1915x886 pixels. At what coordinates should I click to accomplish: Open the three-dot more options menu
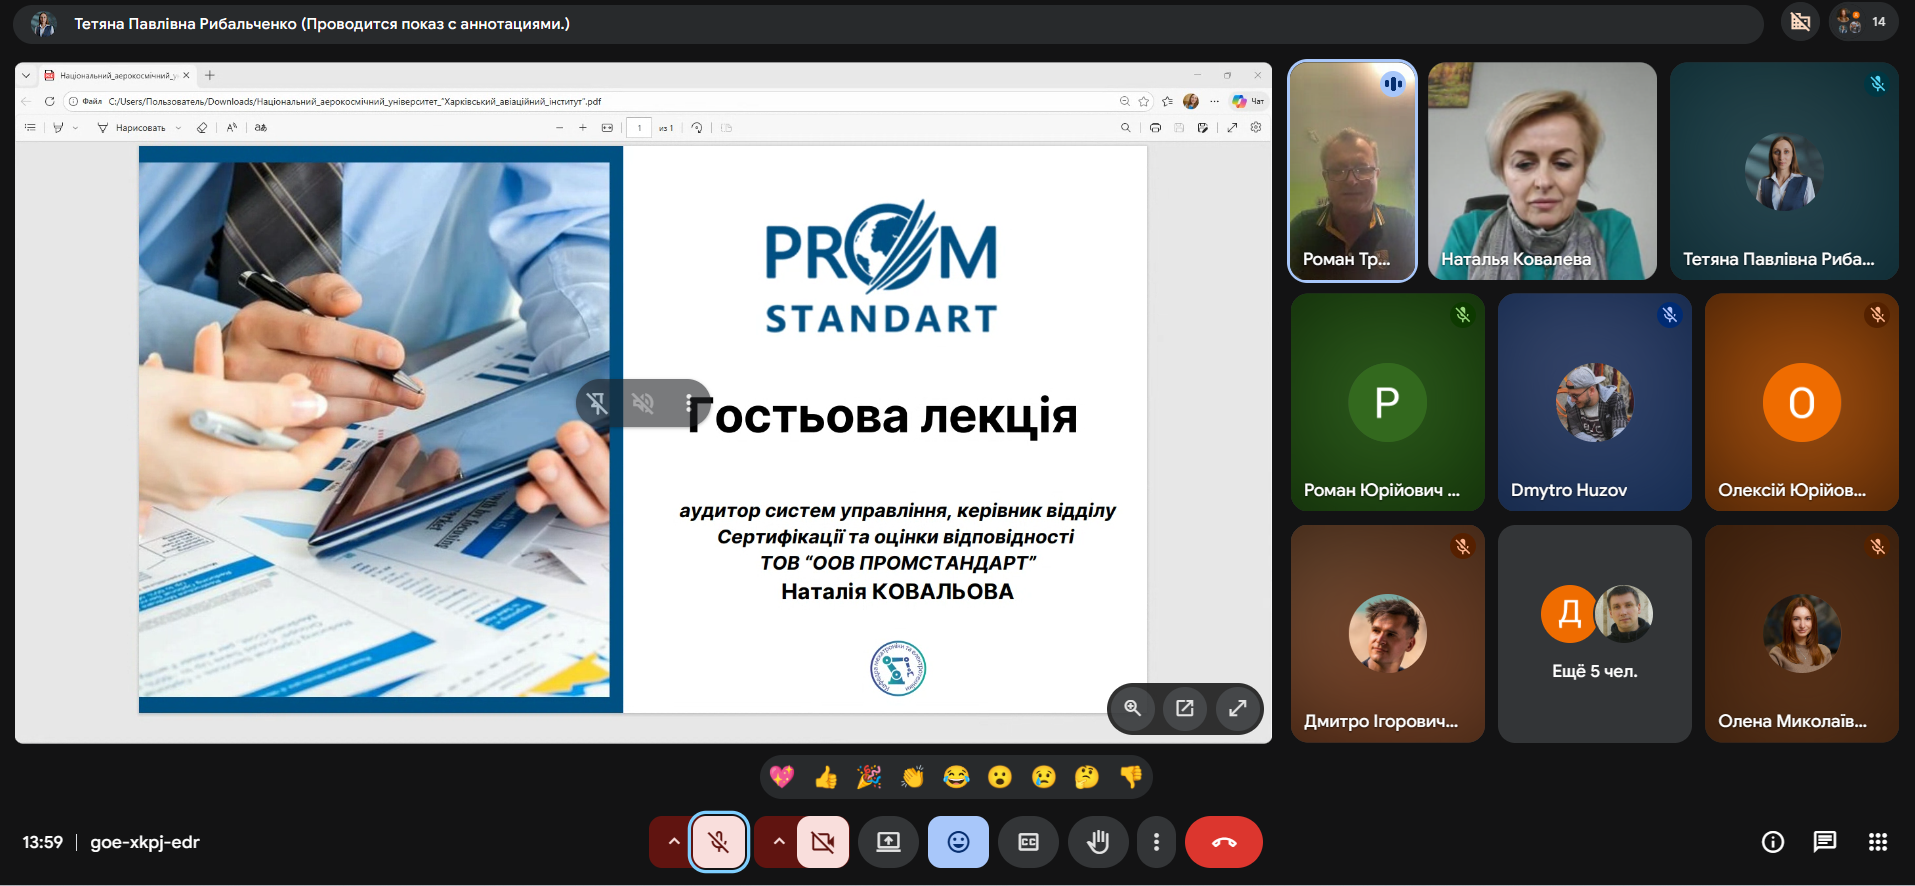pyautogui.click(x=1156, y=842)
